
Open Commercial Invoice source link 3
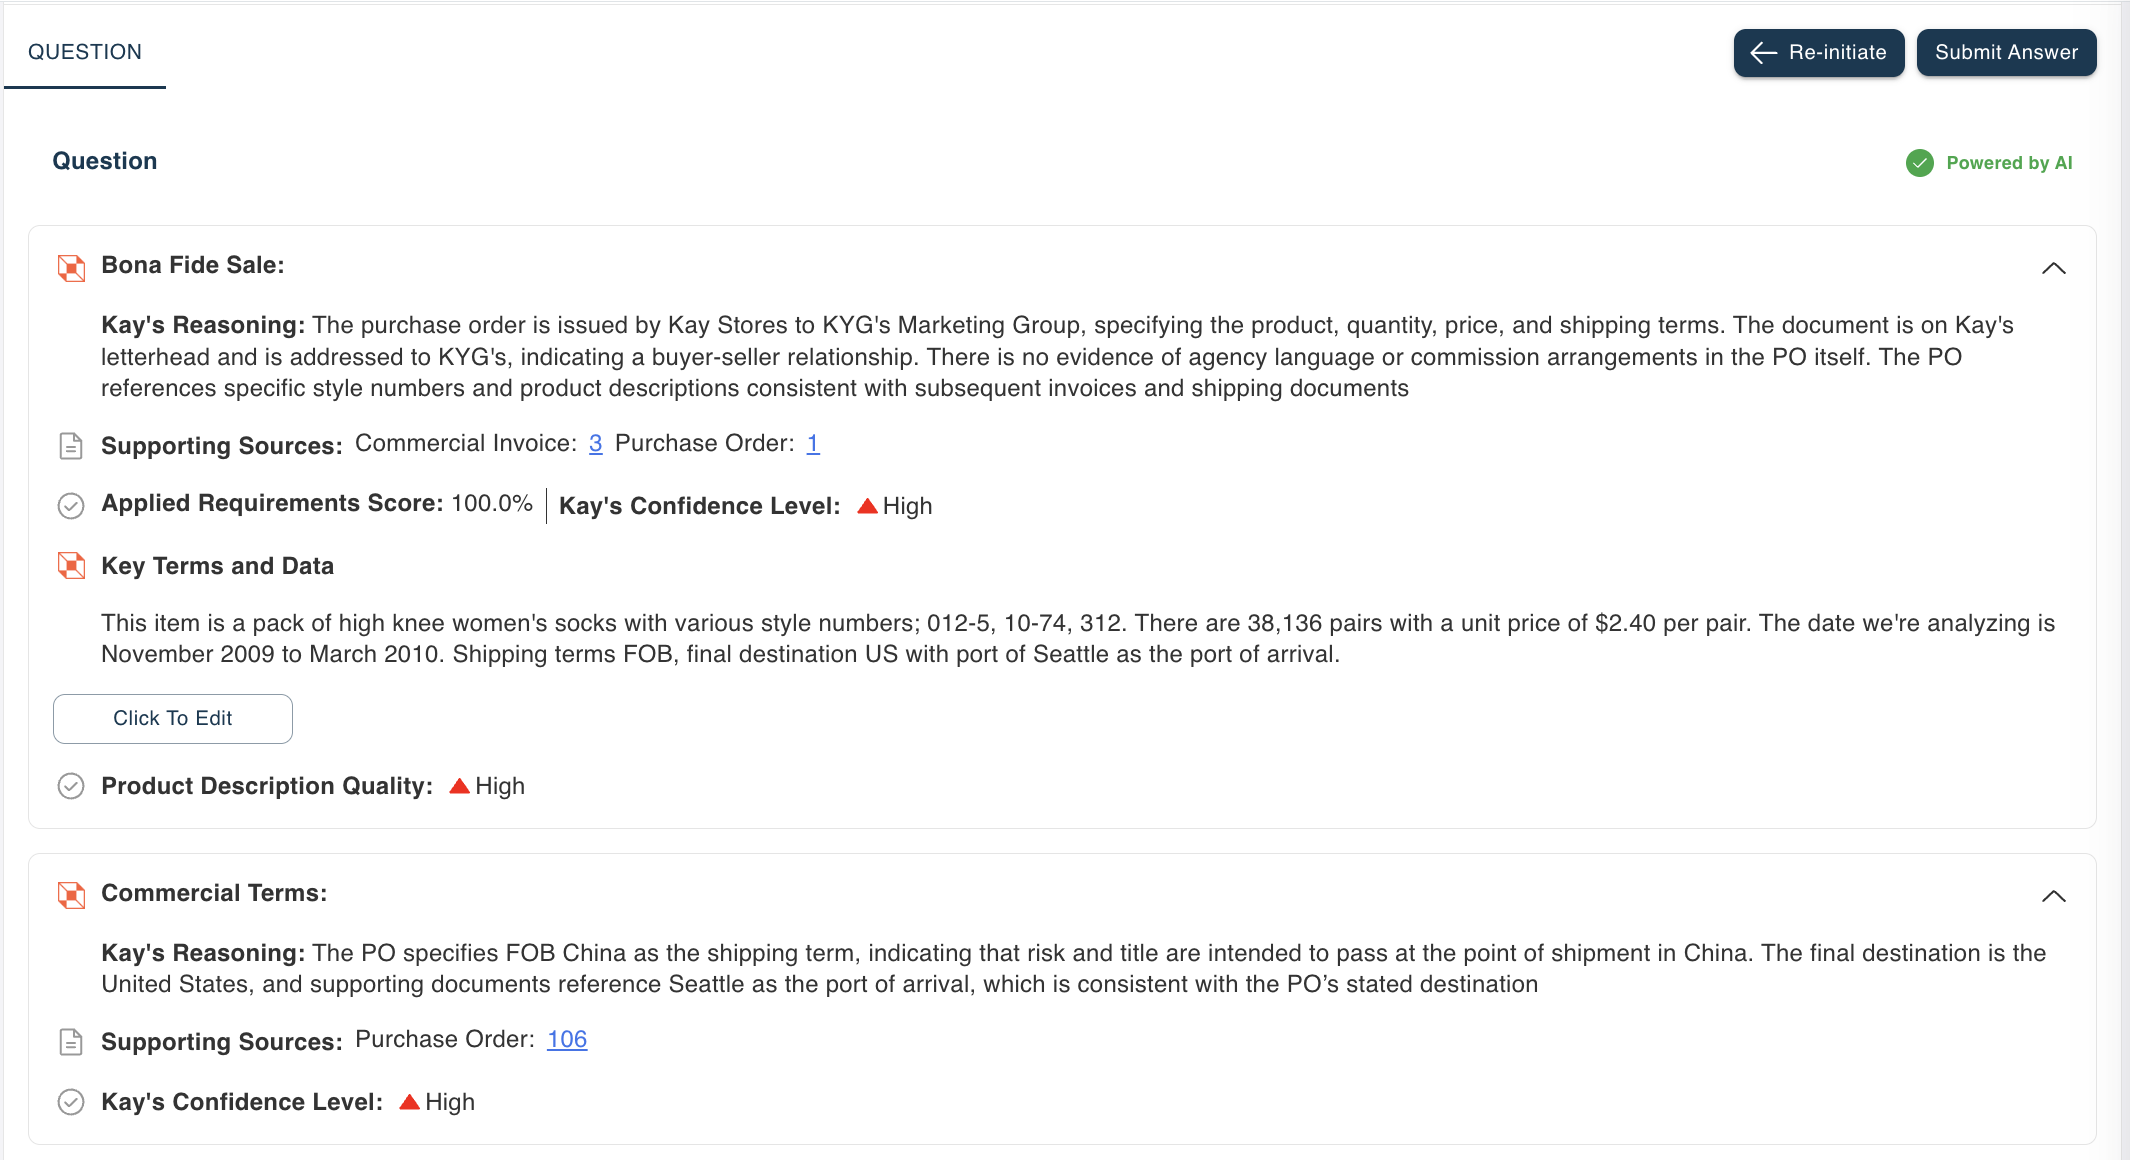pyautogui.click(x=595, y=443)
